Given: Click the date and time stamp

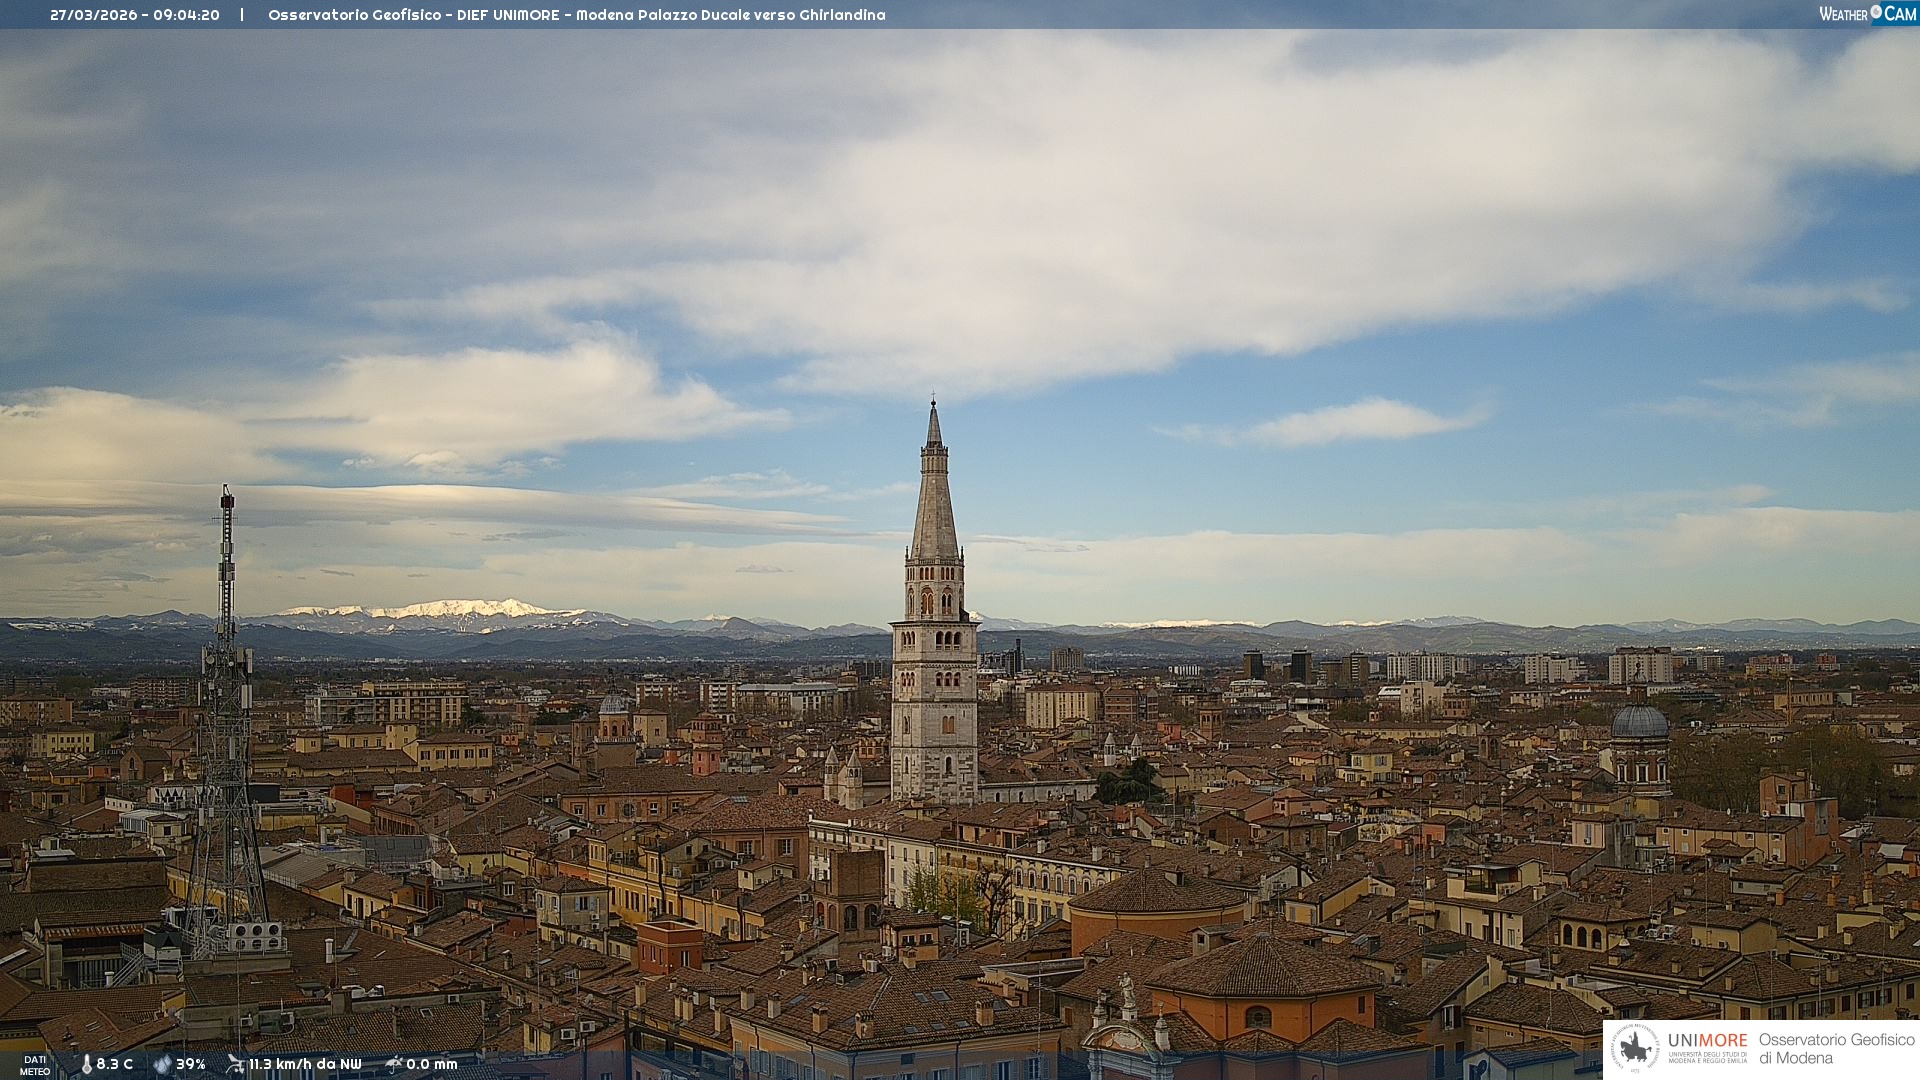Looking at the screenshot, I should [135, 15].
